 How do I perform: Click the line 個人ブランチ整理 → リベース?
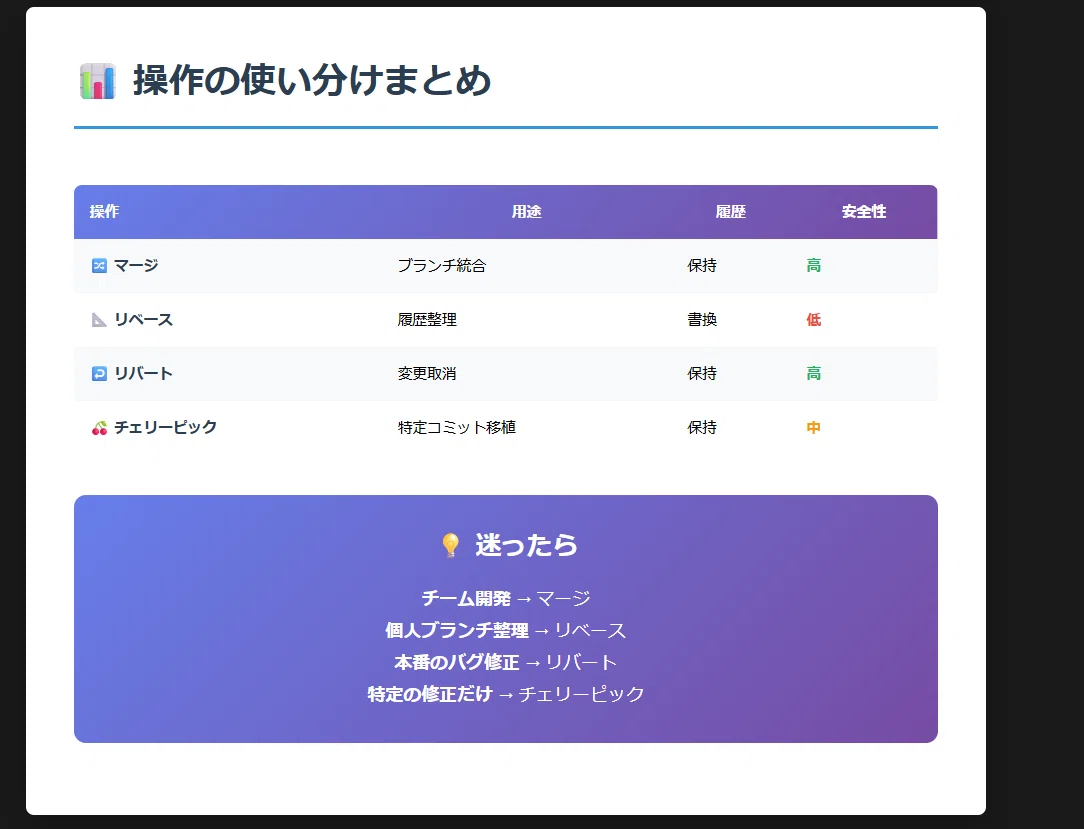(x=506, y=631)
